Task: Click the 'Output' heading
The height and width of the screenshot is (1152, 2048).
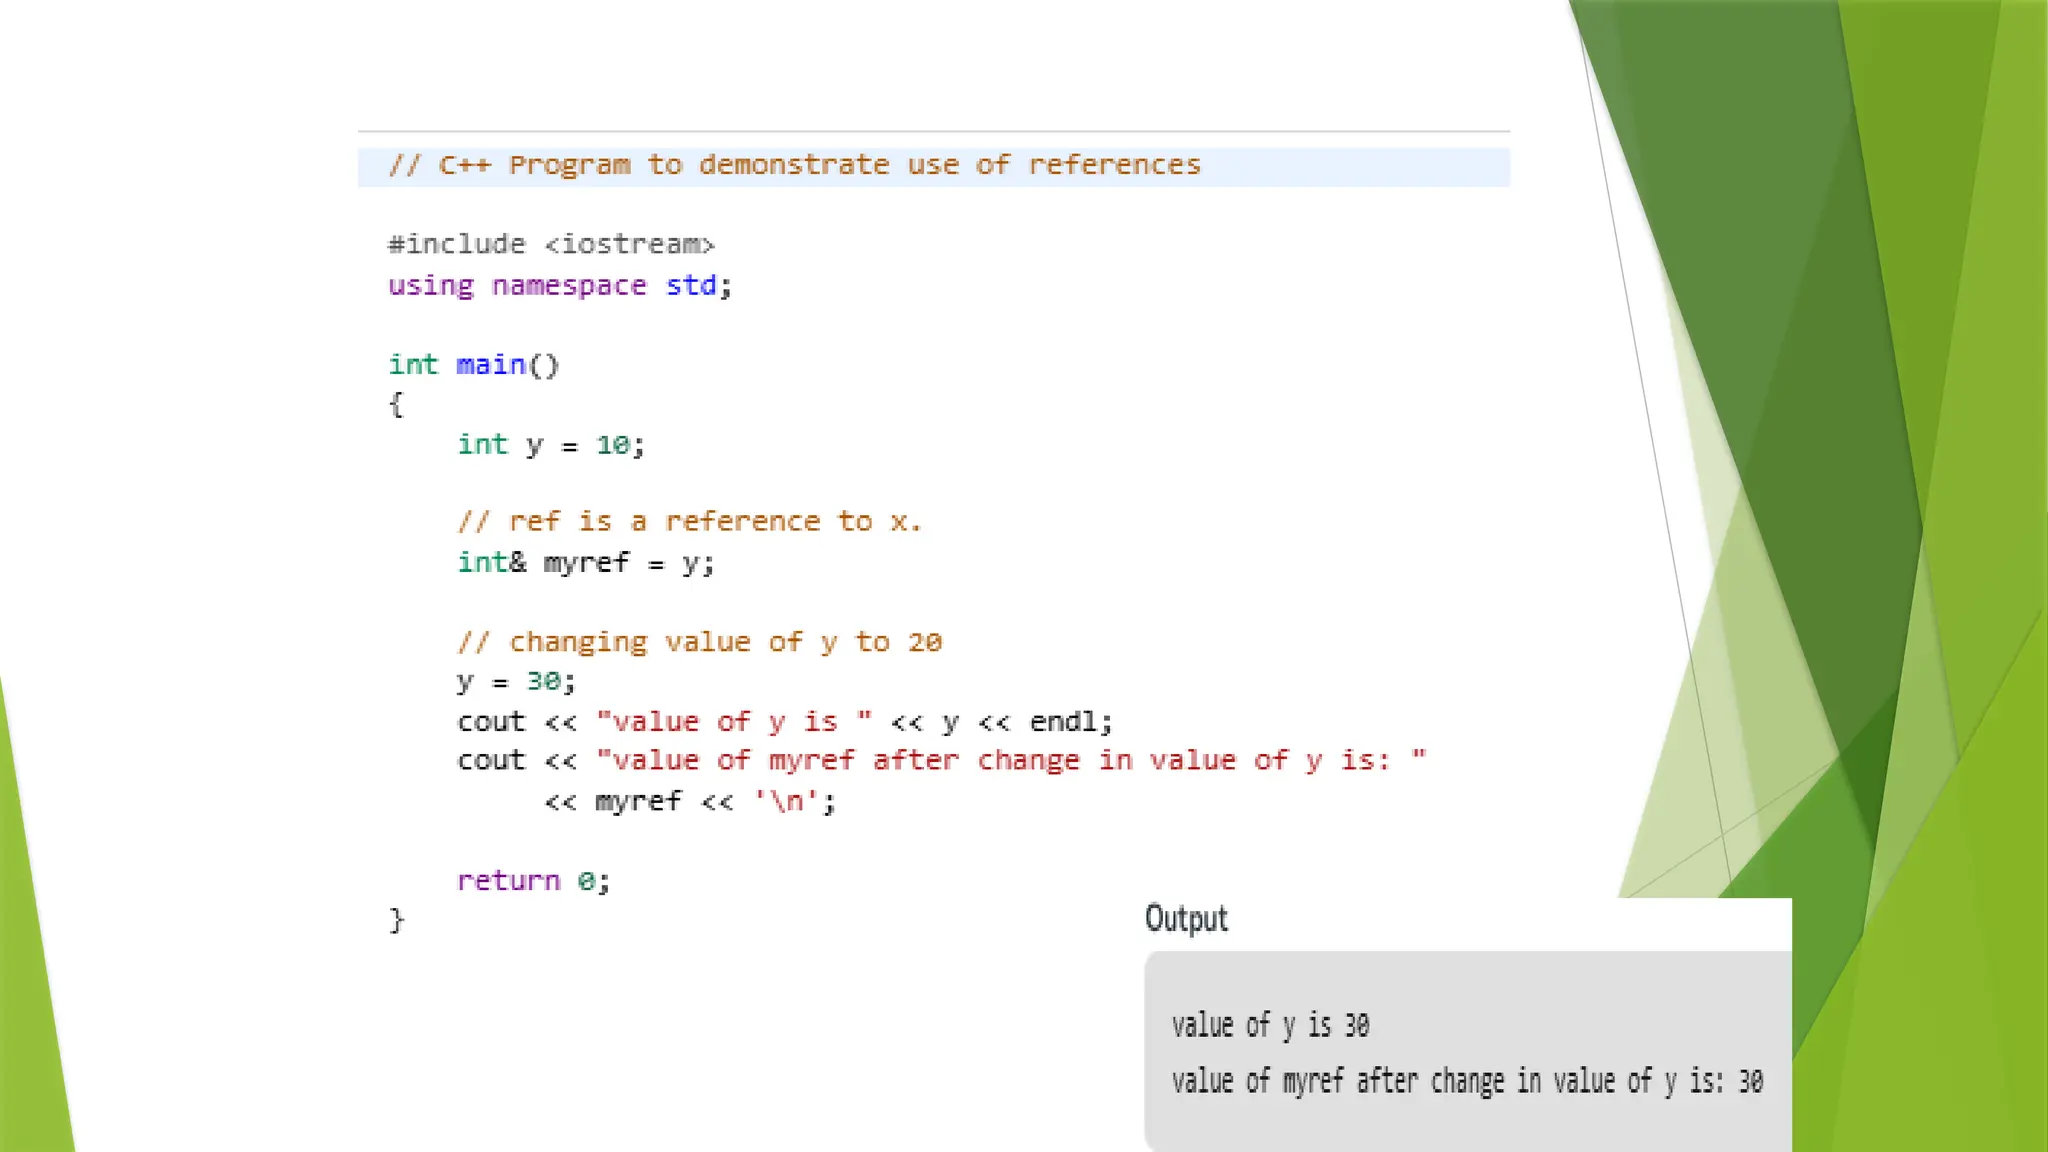Action: coord(1186,919)
